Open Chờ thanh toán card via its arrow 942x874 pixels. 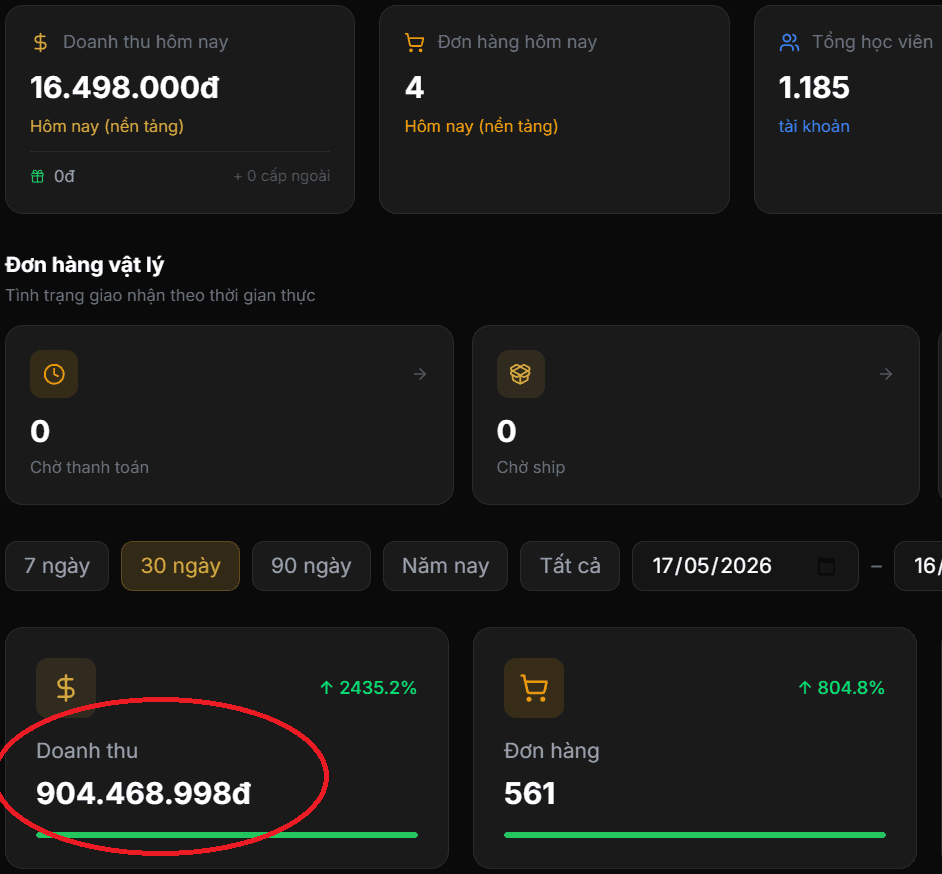[420, 374]
